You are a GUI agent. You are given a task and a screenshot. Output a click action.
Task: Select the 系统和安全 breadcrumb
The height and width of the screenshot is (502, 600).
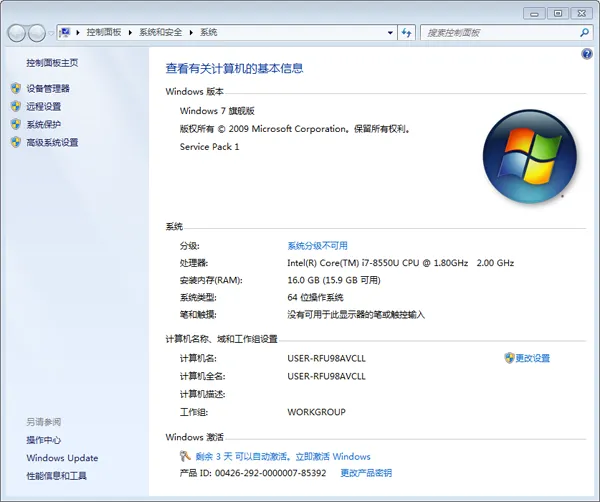[x=160, y=33]
